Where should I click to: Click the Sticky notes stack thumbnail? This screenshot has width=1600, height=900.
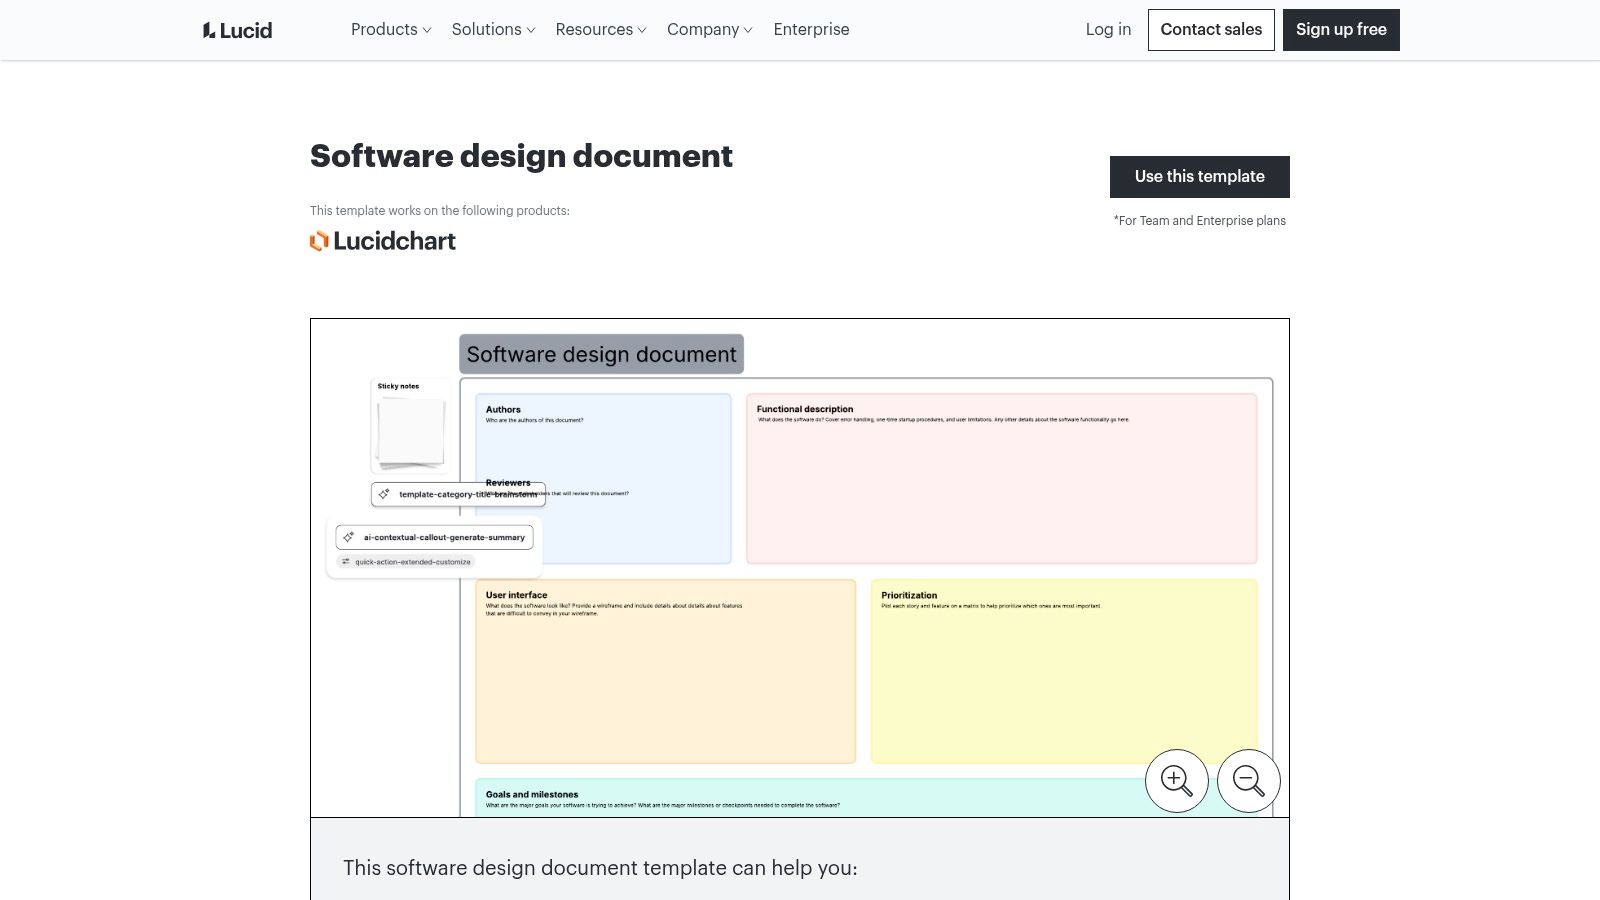pos(410,432)
